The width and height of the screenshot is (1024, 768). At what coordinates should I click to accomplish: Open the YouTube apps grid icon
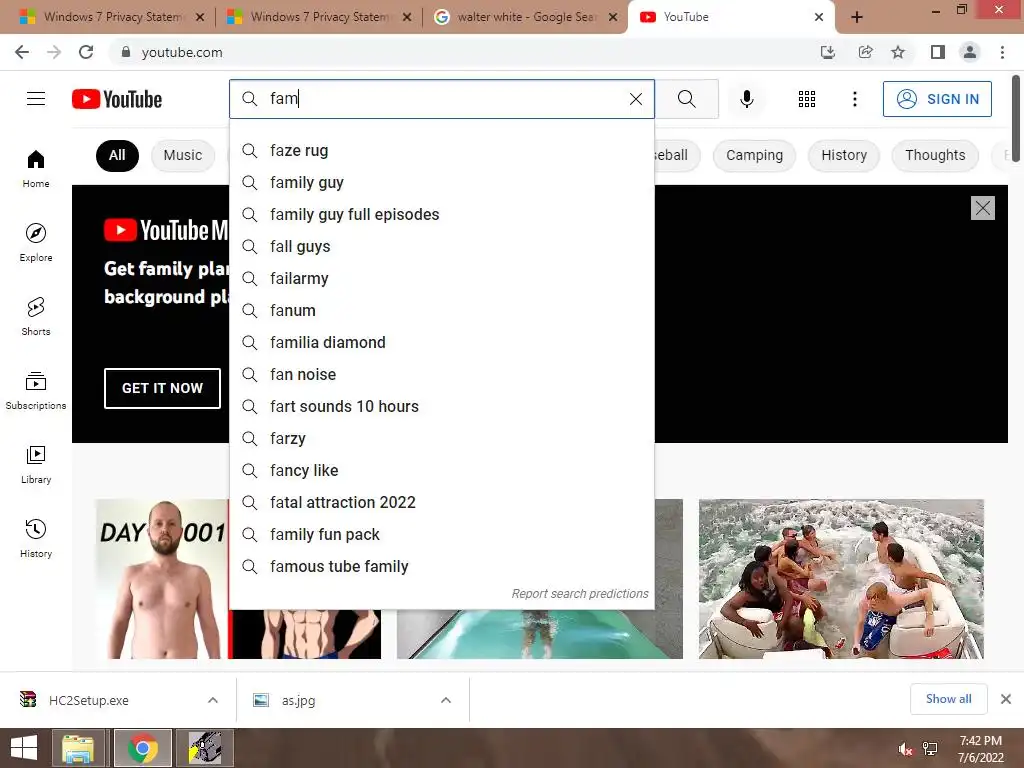(x=807, y=99)
